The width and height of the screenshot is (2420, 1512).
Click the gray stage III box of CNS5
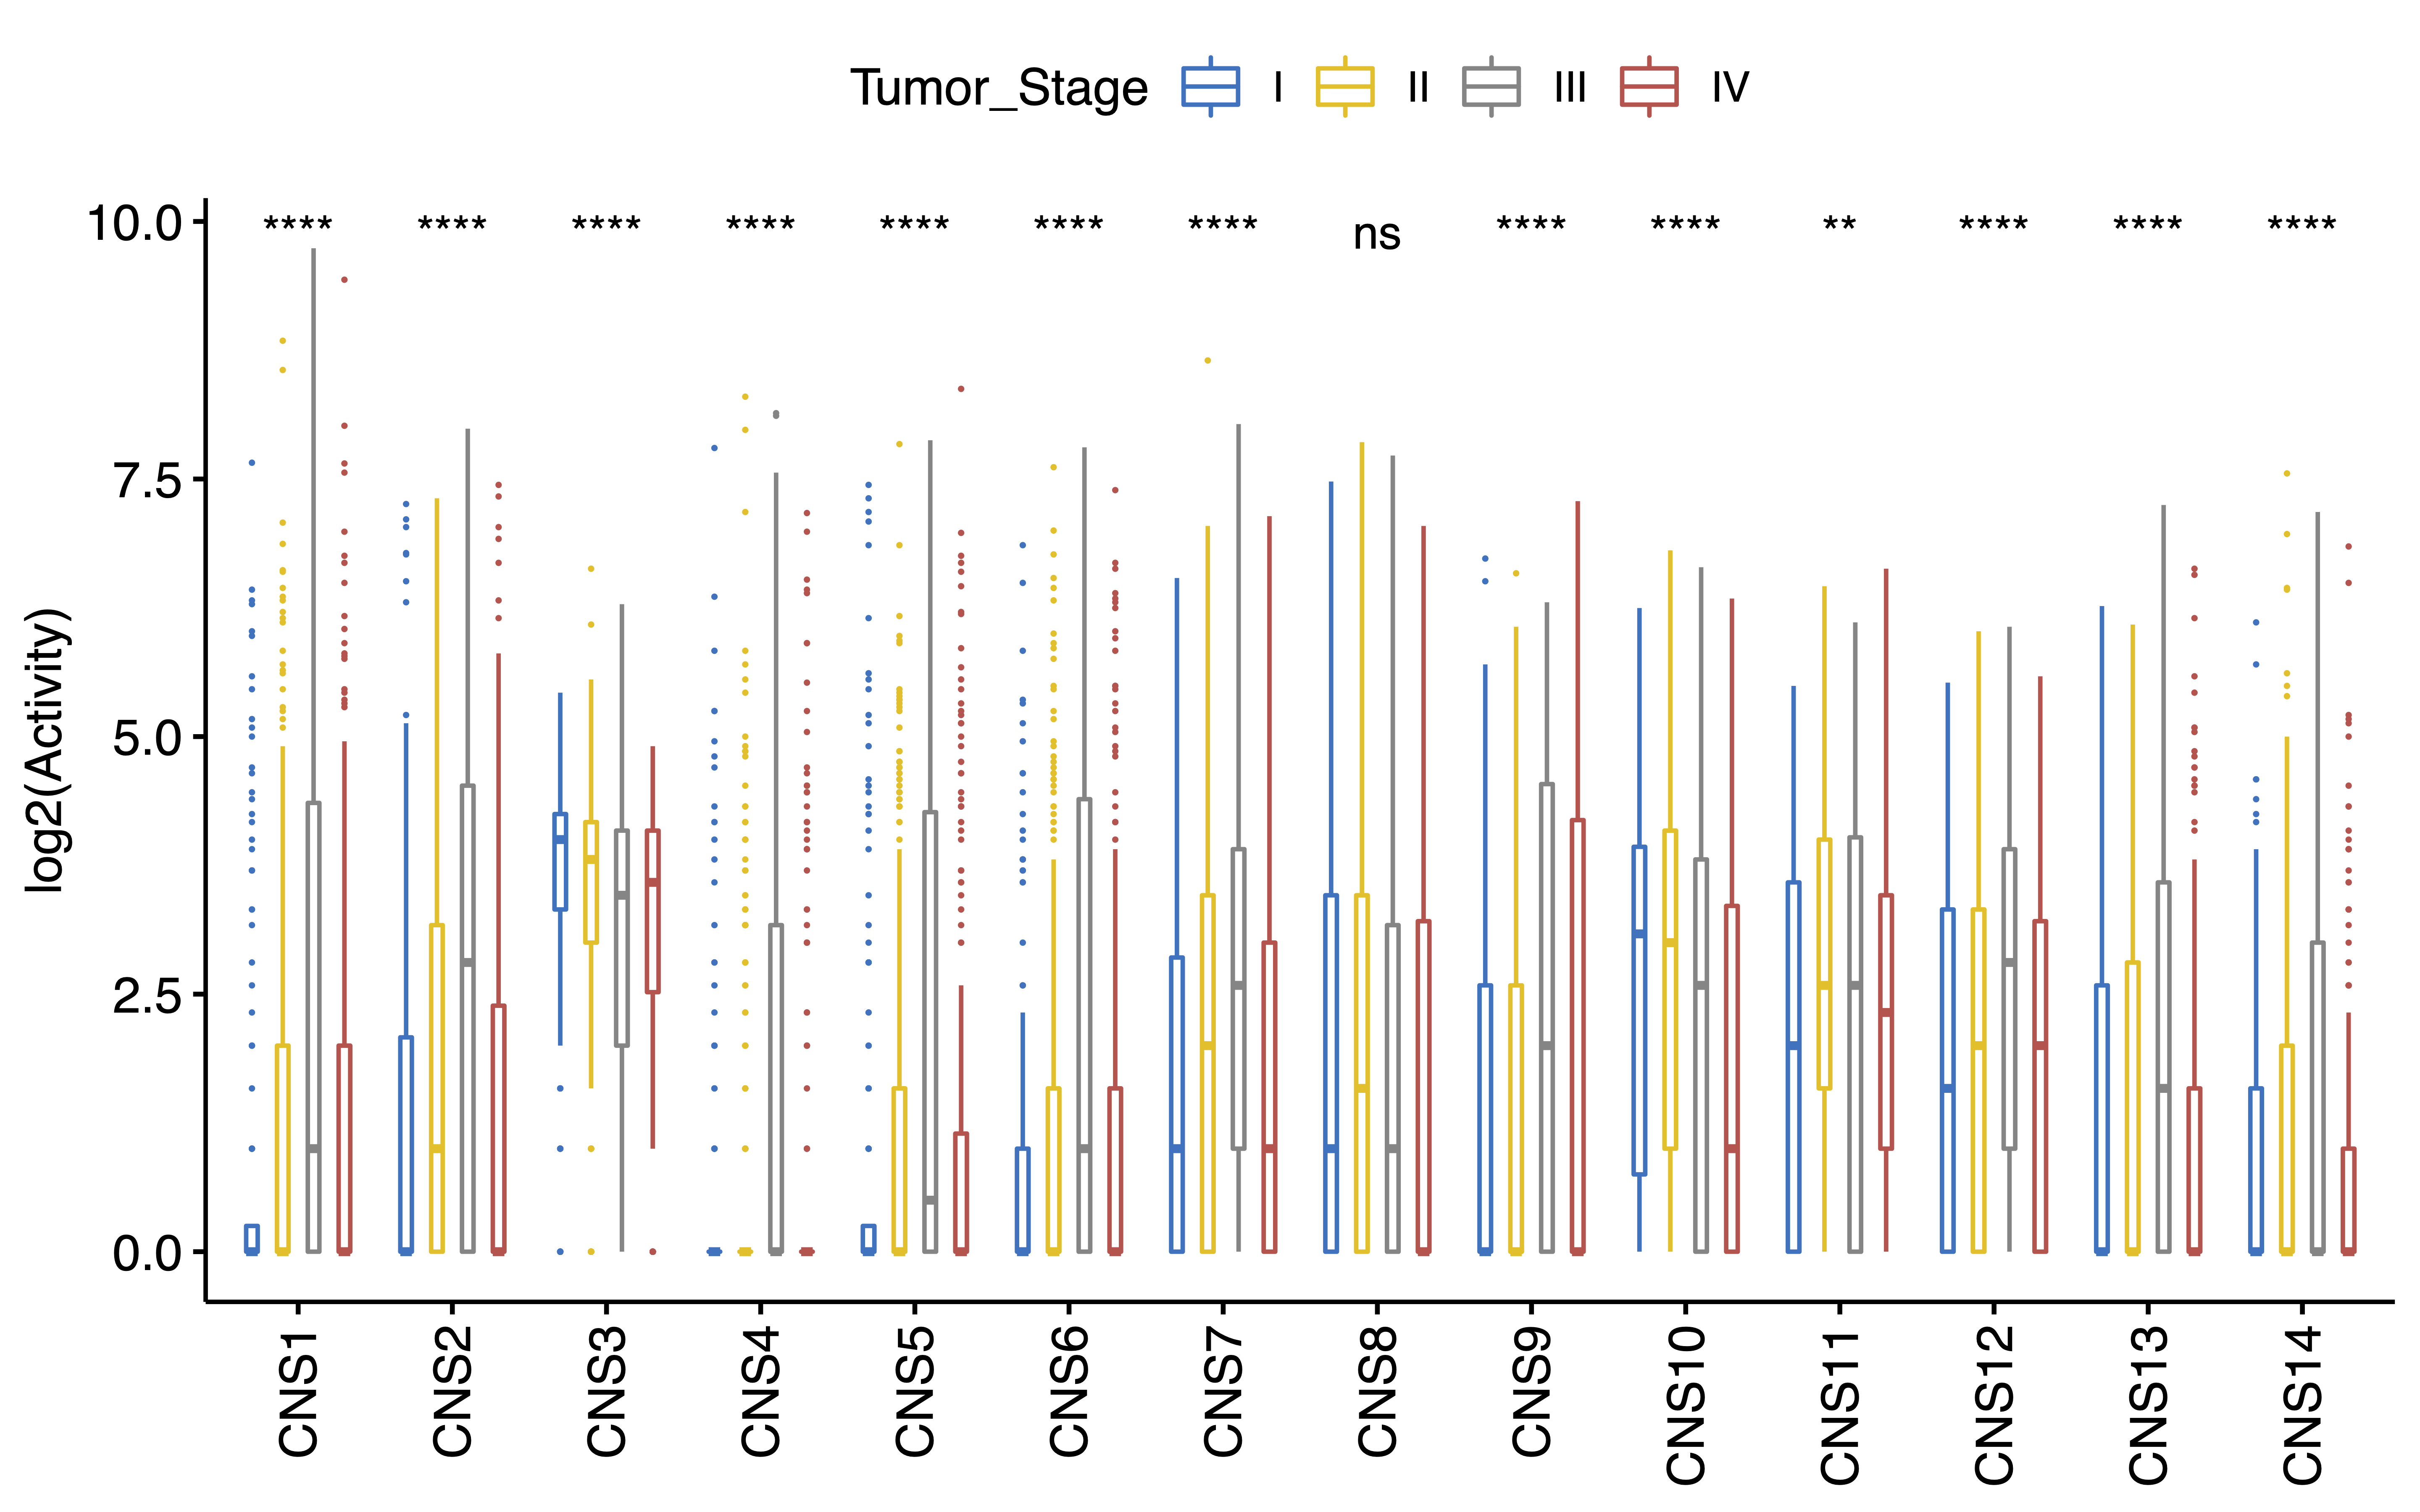tap(930, 1032)
